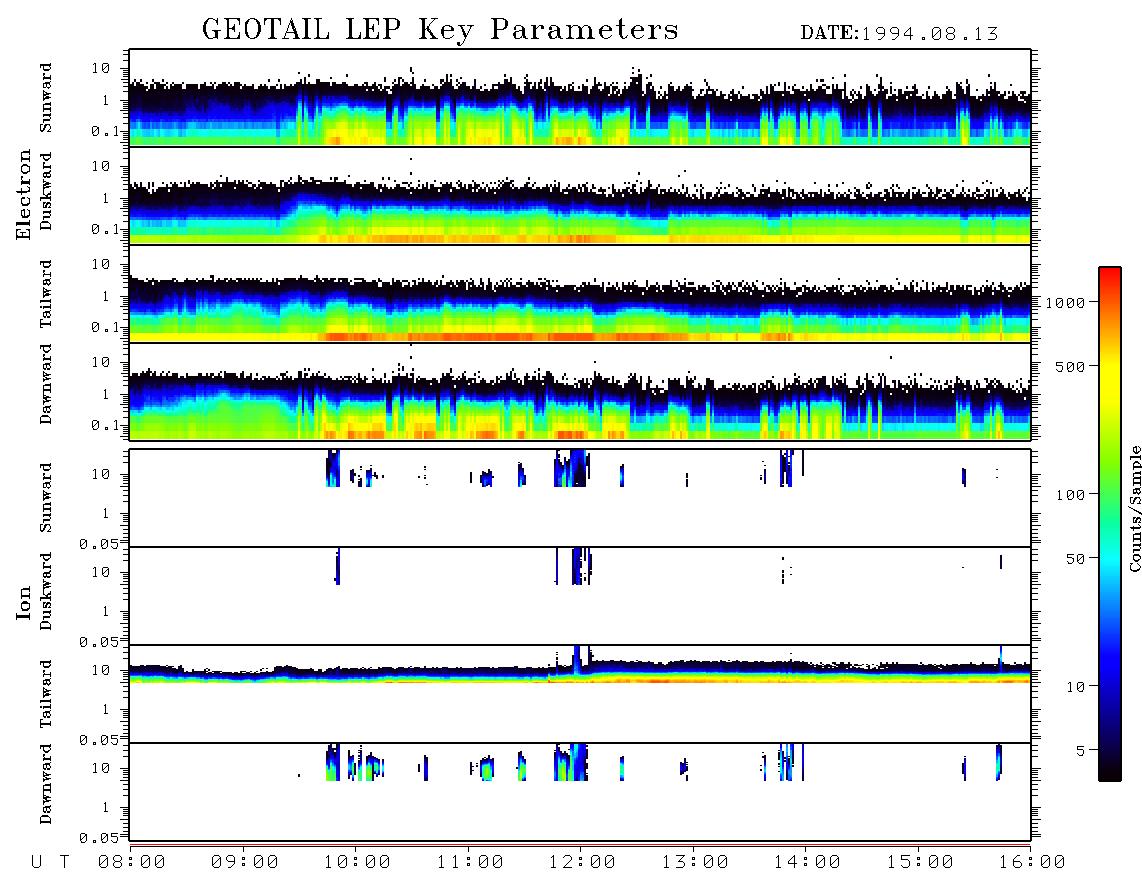The image size is (1142, 880).
Task: Click the Electron Sunward panel label
Action: coord(46,98)
